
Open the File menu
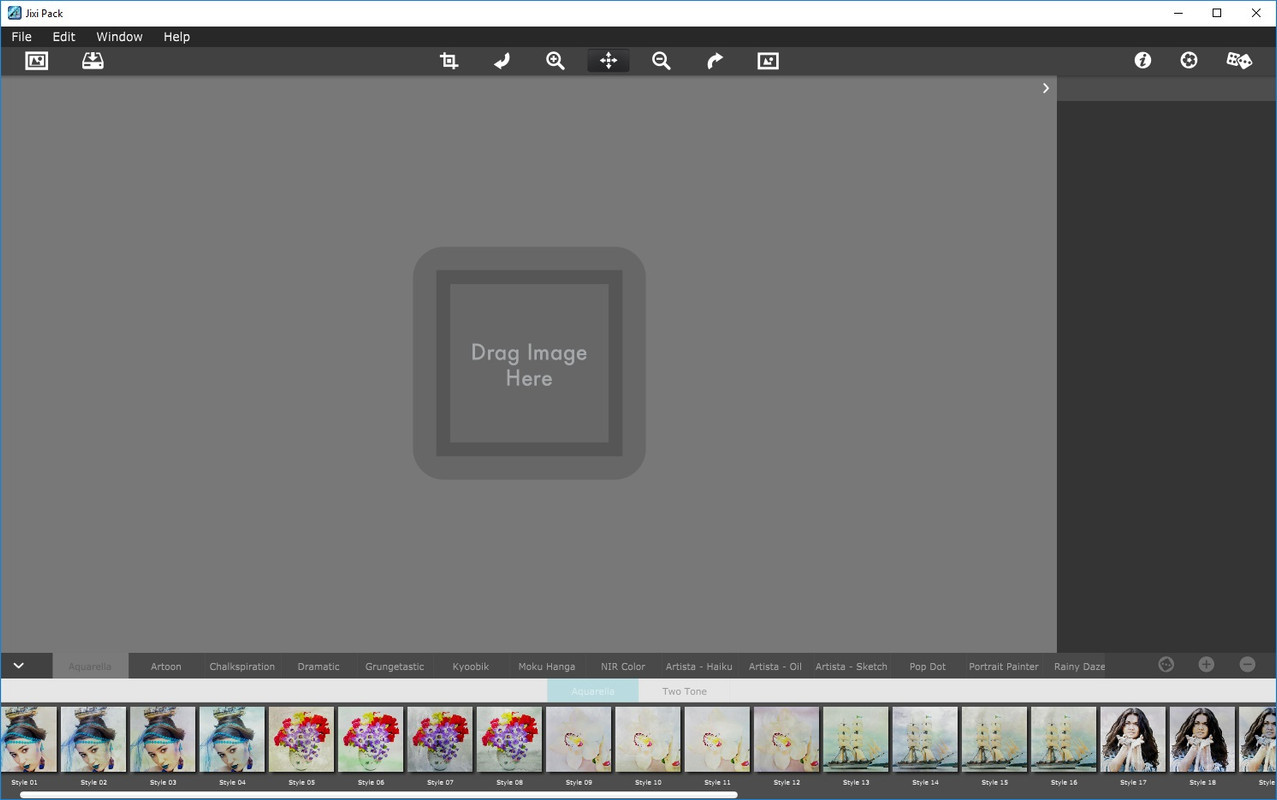point(22,37)
